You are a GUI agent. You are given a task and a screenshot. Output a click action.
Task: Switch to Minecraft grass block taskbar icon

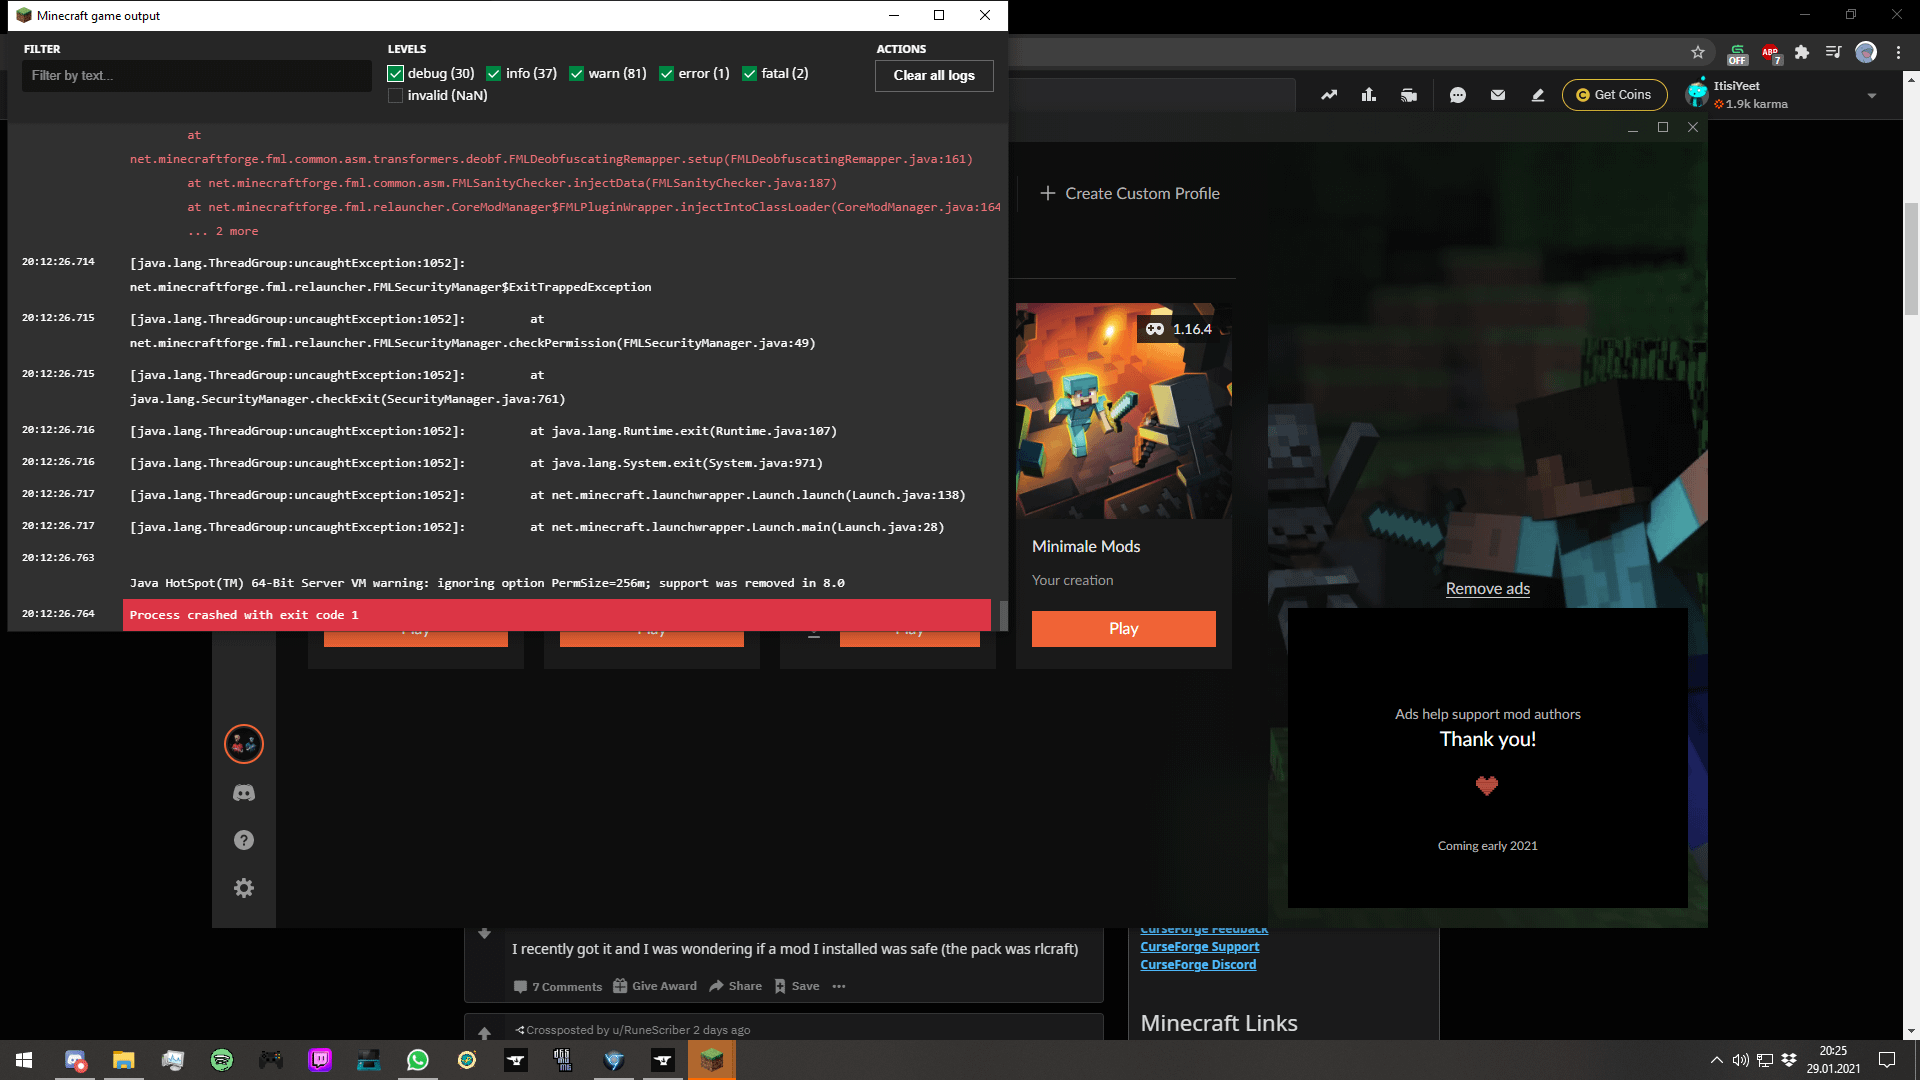(x=711, y=1060)
